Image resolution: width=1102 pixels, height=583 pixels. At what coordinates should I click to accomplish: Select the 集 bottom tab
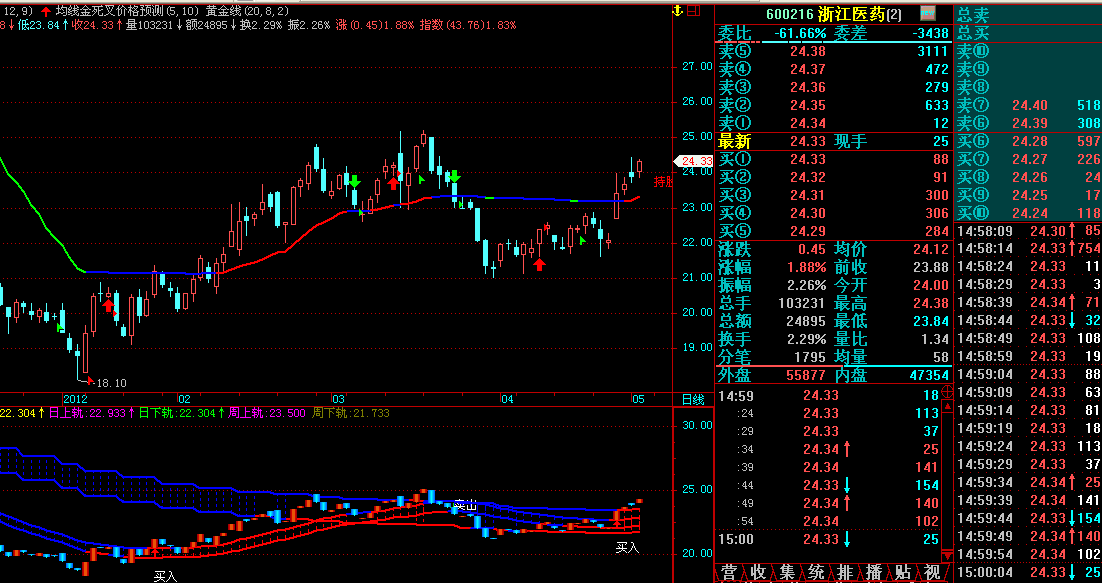click(x=787, y=572)
